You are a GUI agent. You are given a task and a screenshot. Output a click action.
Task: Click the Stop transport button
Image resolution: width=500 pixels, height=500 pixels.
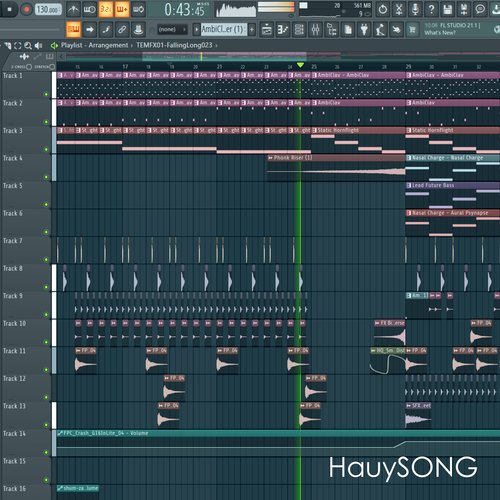click(x=10, y=9)
